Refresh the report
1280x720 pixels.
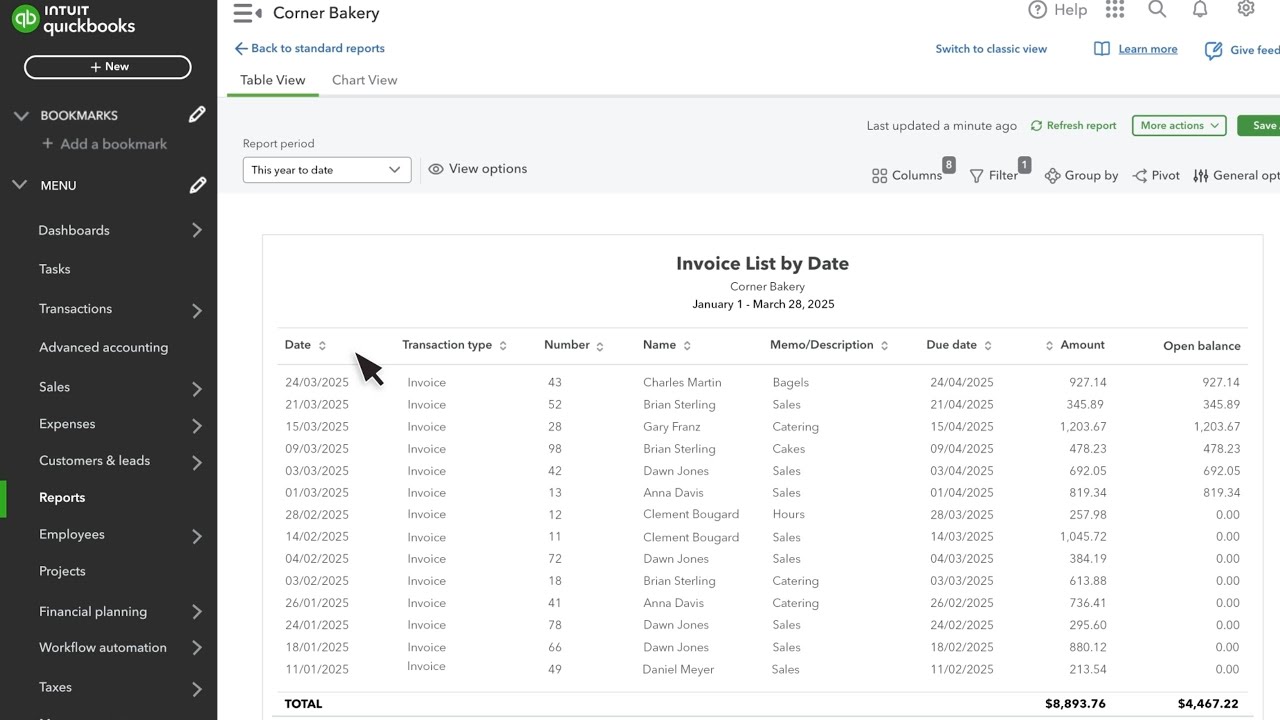pos(1073,125)
